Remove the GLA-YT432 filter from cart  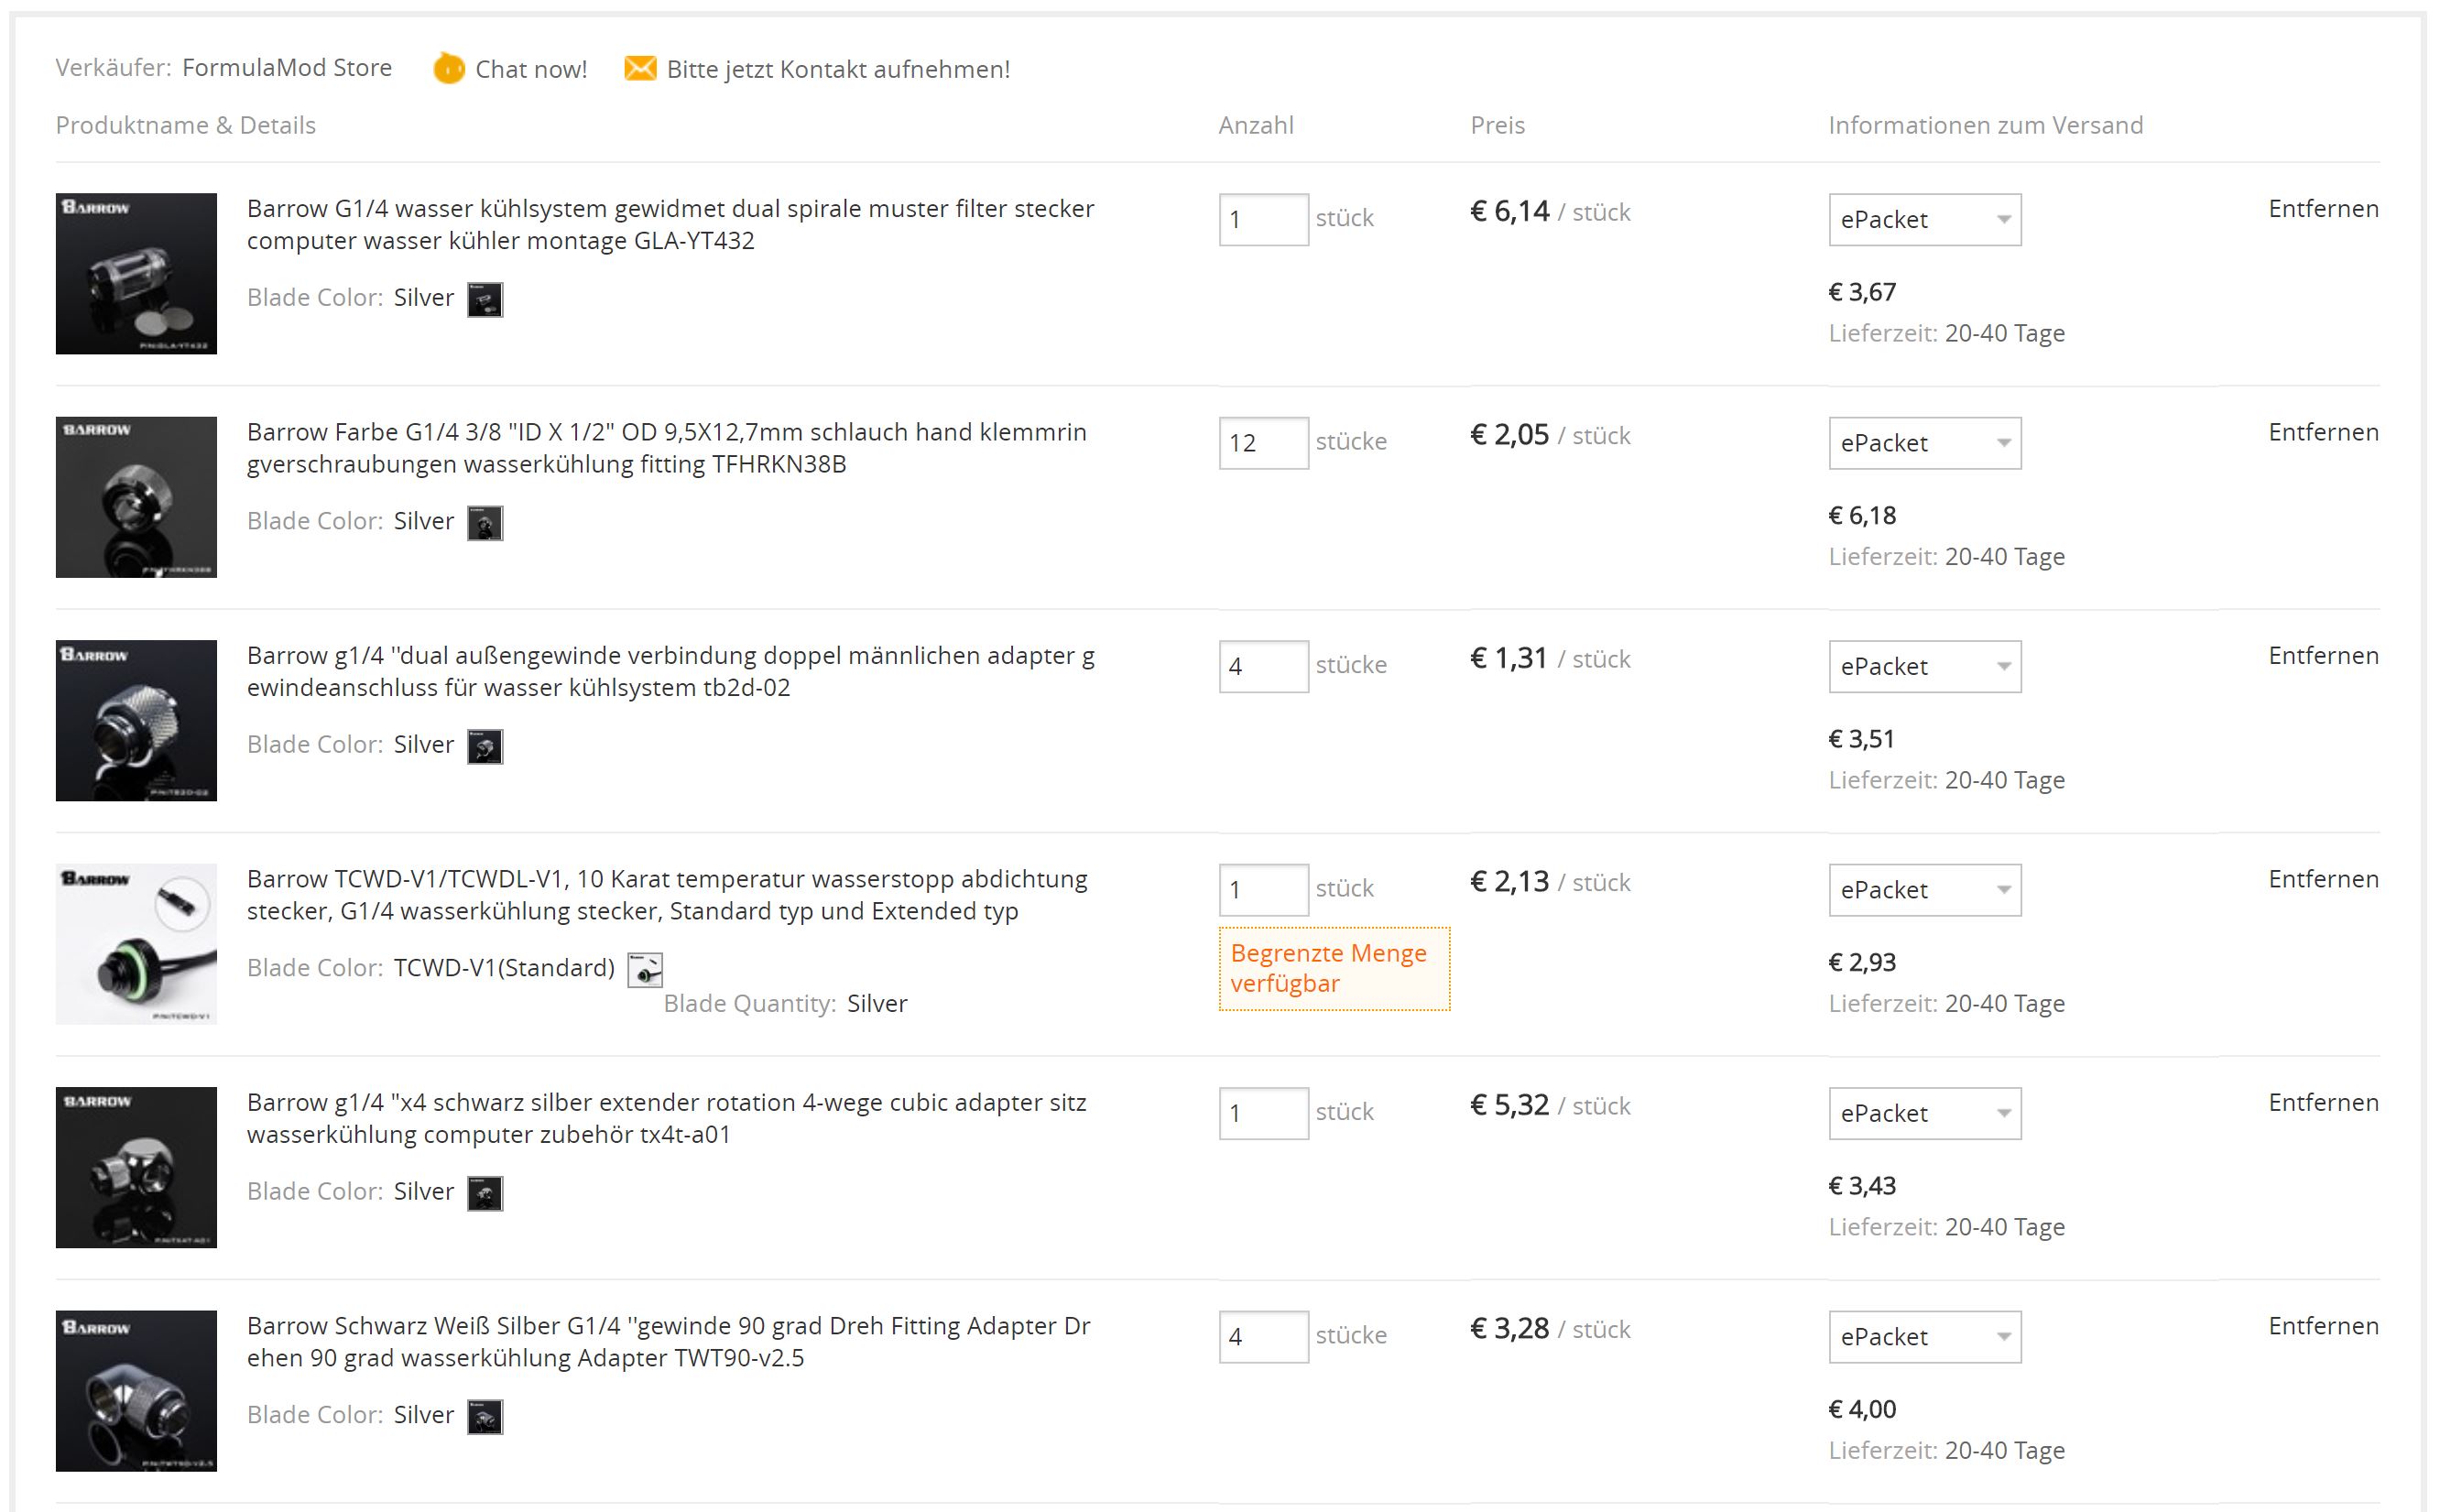(2322, 209)
